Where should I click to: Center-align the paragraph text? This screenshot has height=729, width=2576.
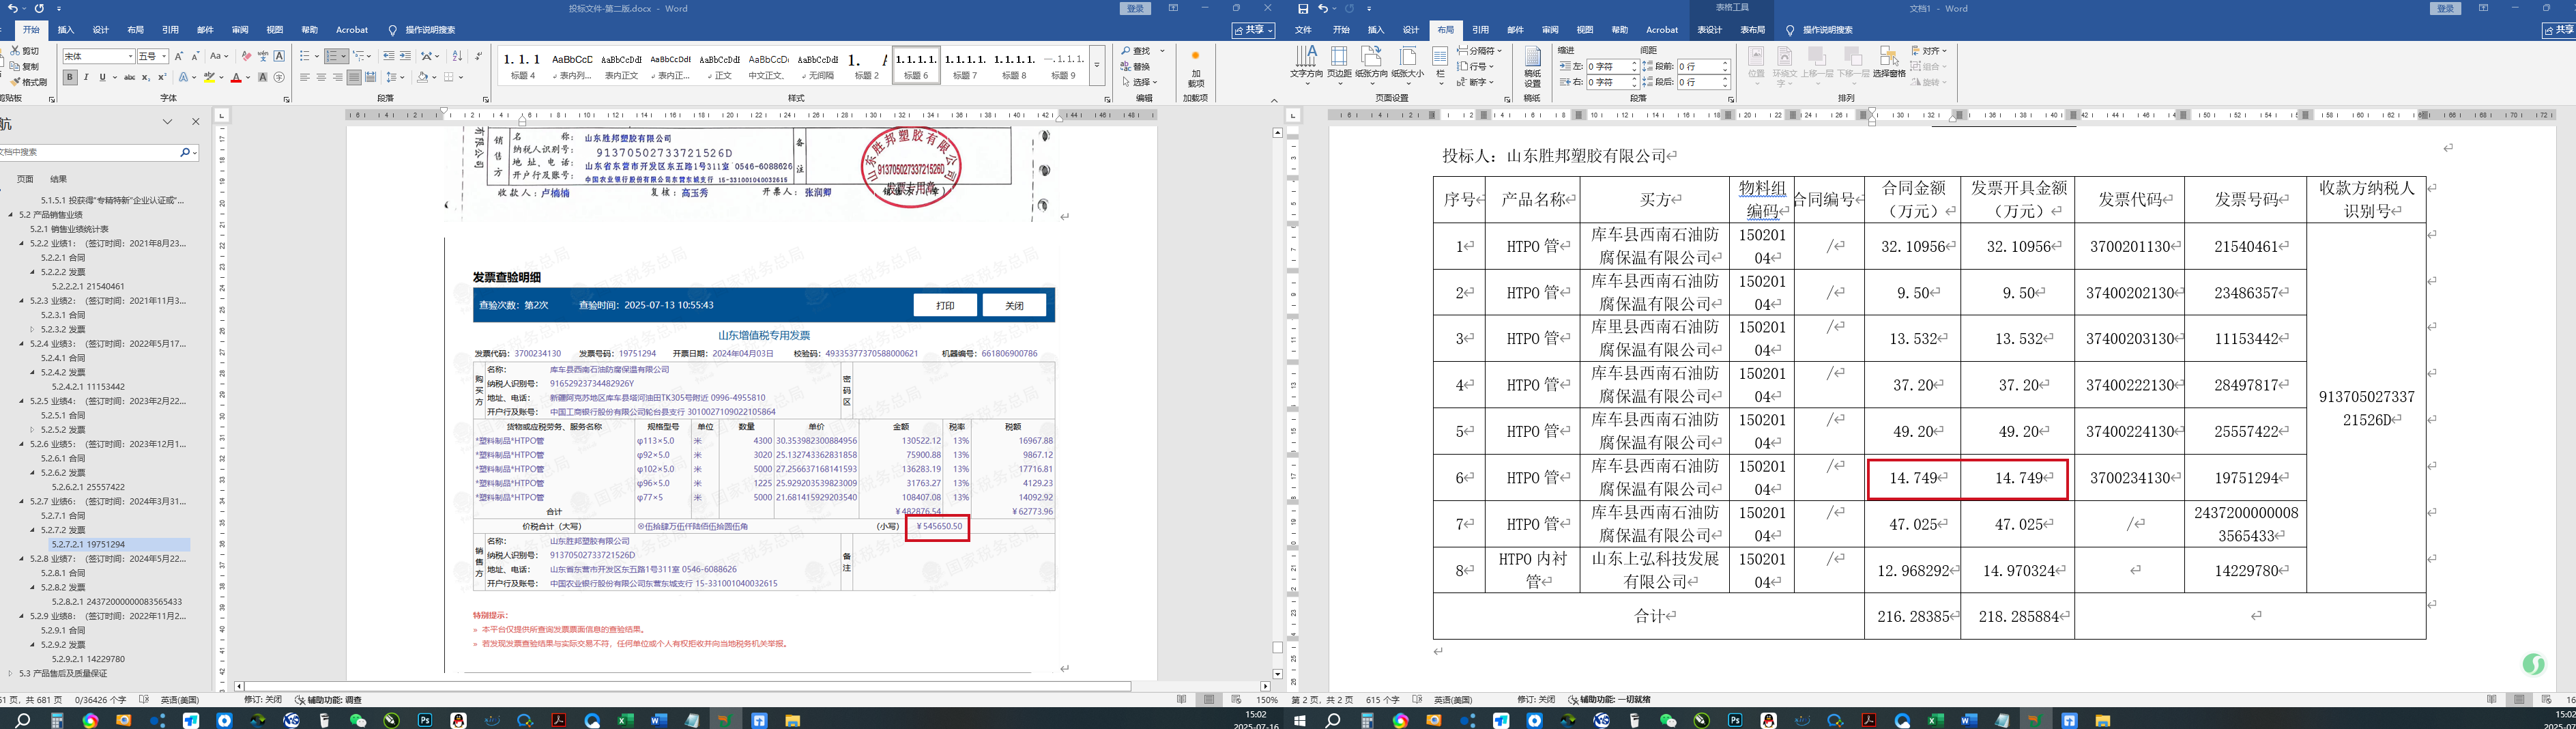pos(321,77)
